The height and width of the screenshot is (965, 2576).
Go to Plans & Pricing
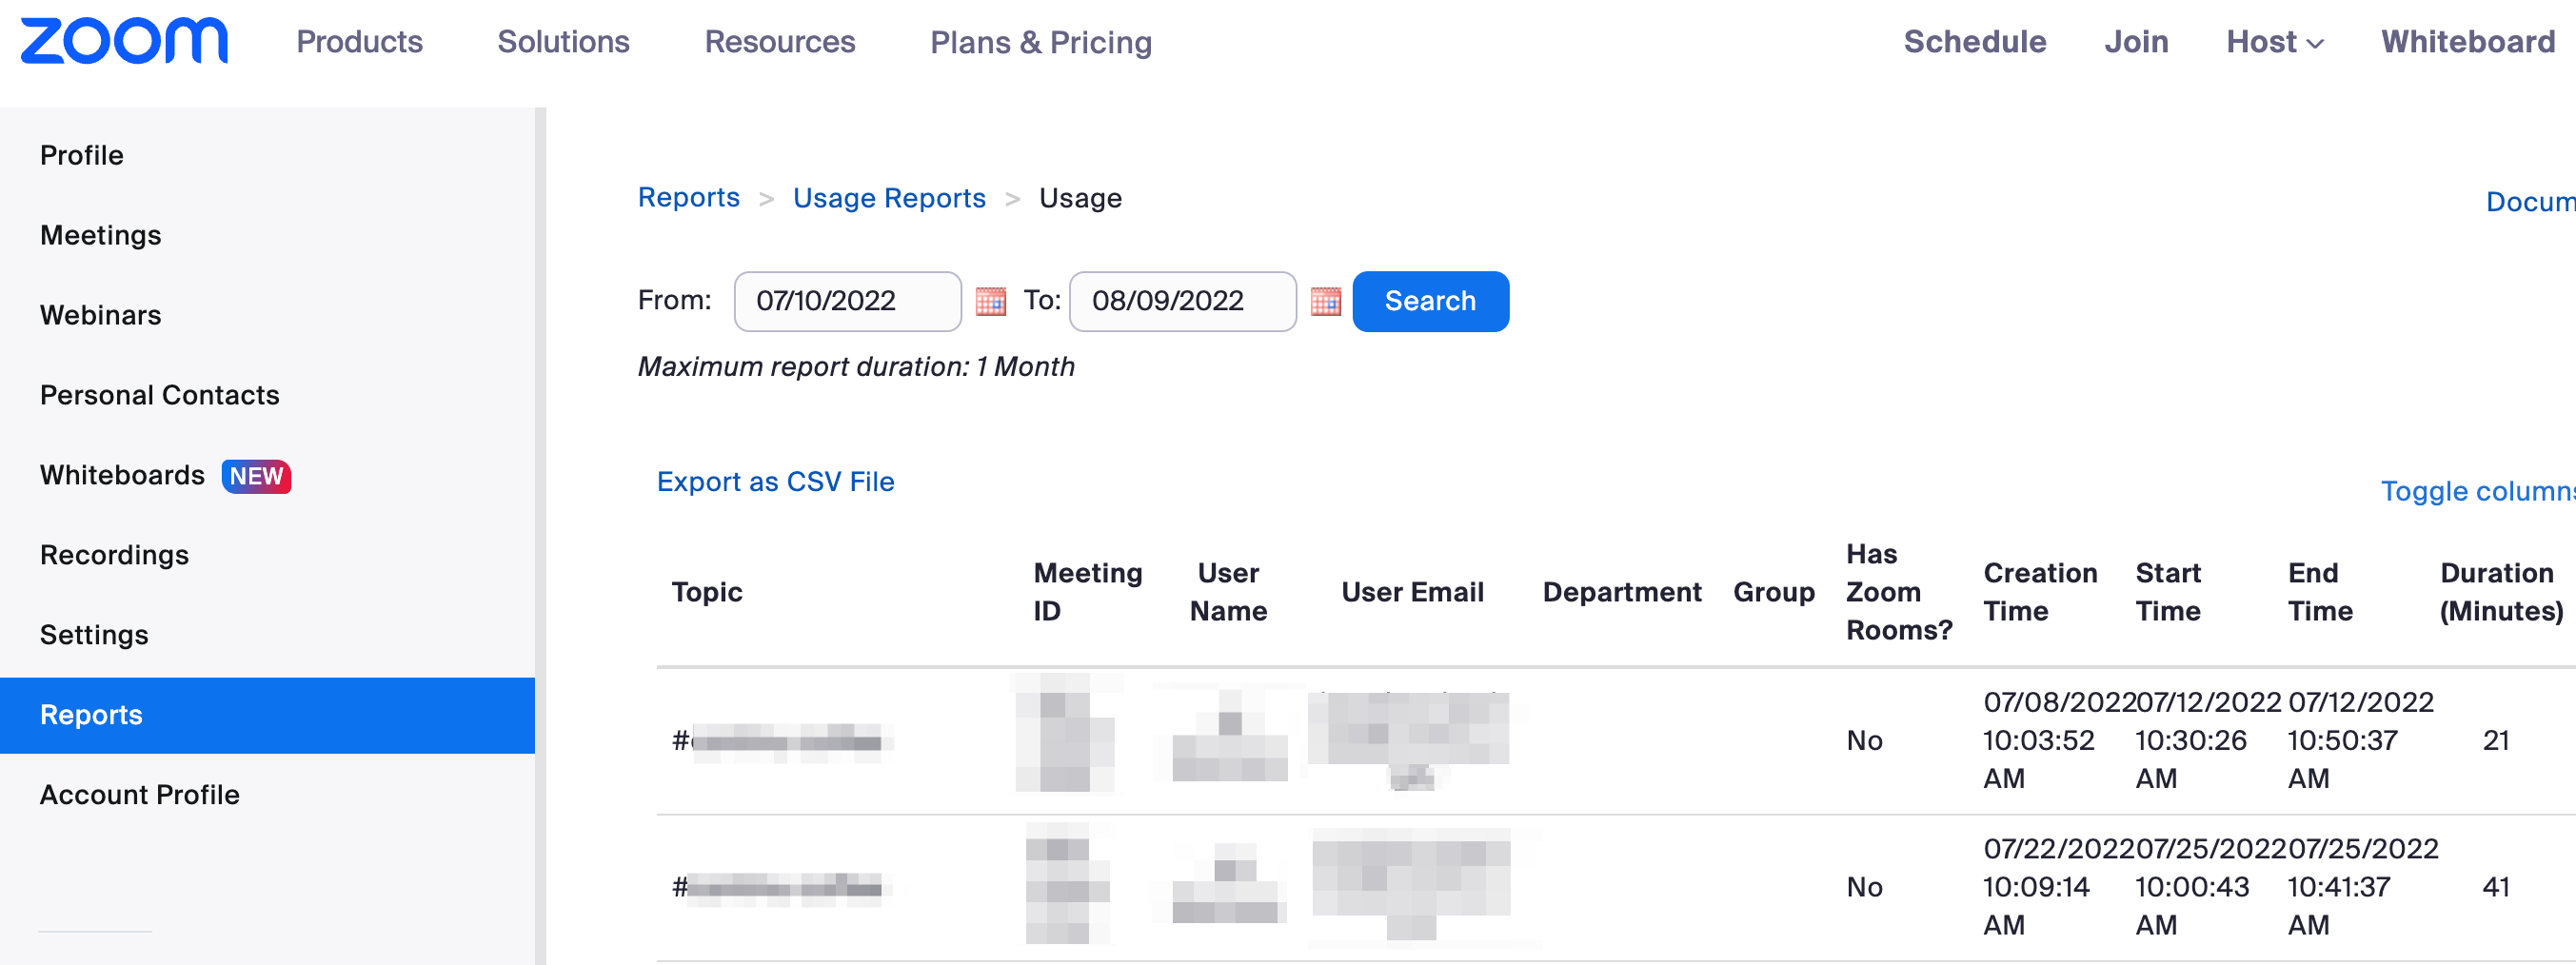1041,42
